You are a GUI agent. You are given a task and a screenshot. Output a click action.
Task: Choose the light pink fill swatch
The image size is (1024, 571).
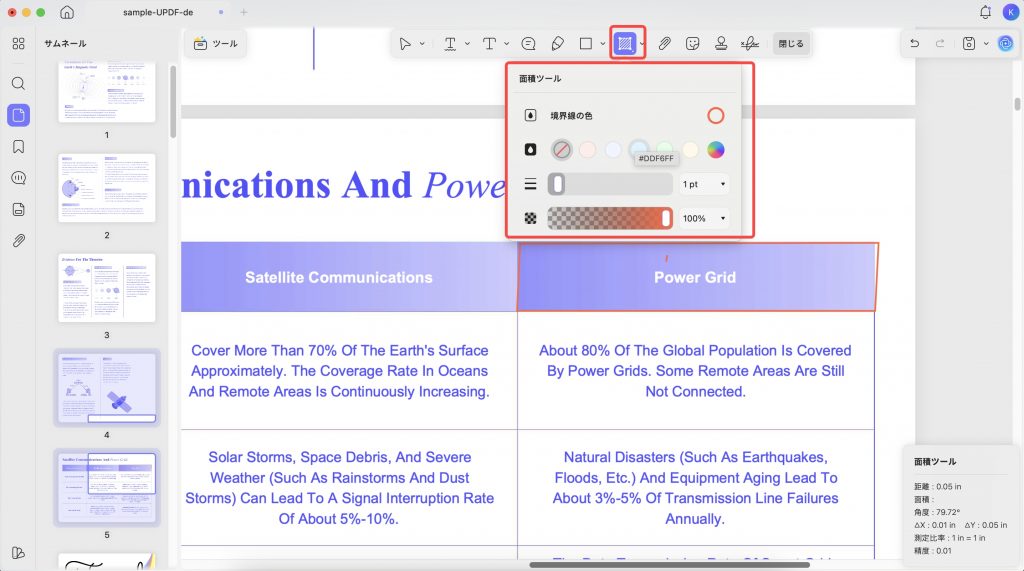587,150
